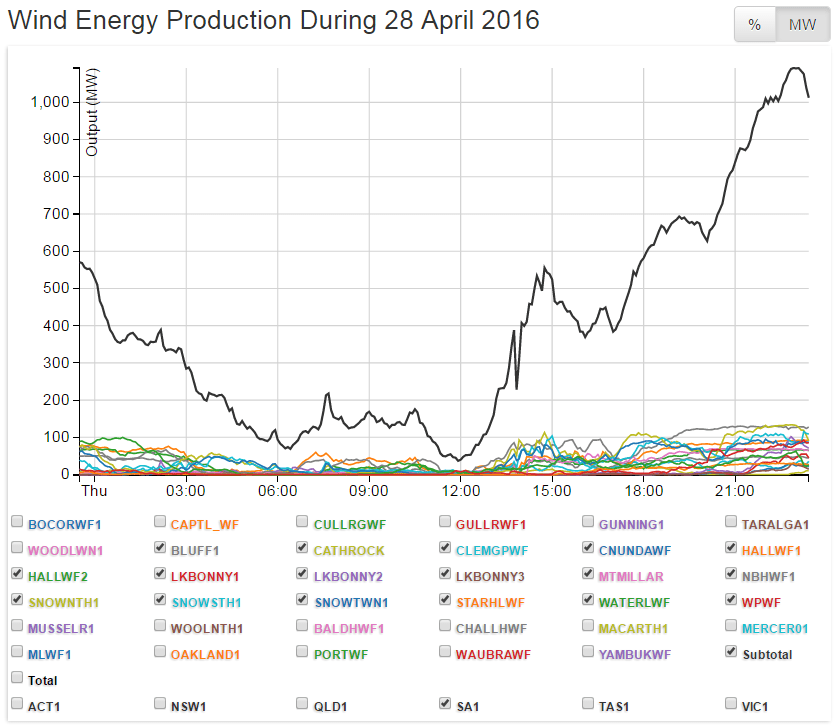Screen dimensions: 837x728
Task: Check the OAKLAND1 wind farm checkbox
Action: 161,652
